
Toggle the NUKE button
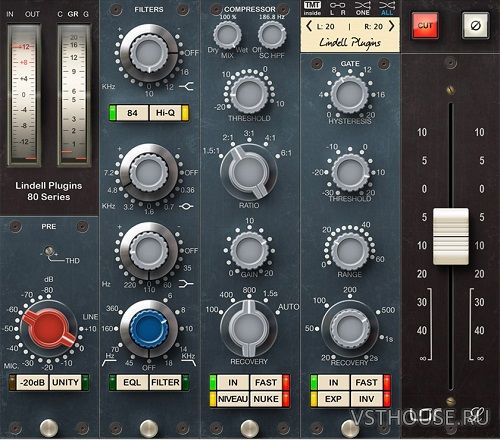point(266,399)
